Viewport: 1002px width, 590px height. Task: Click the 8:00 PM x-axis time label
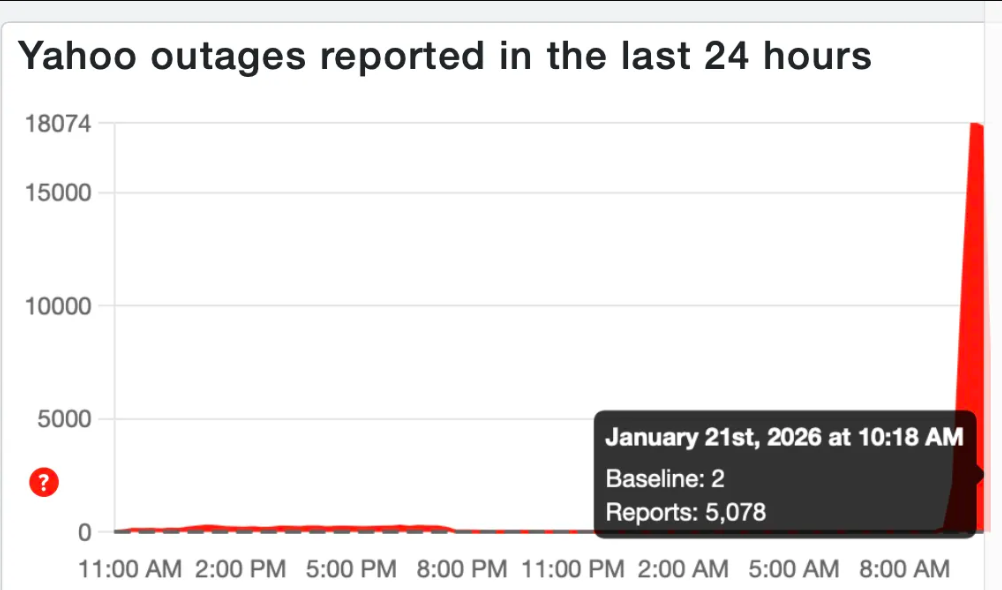tap(462, 570)
